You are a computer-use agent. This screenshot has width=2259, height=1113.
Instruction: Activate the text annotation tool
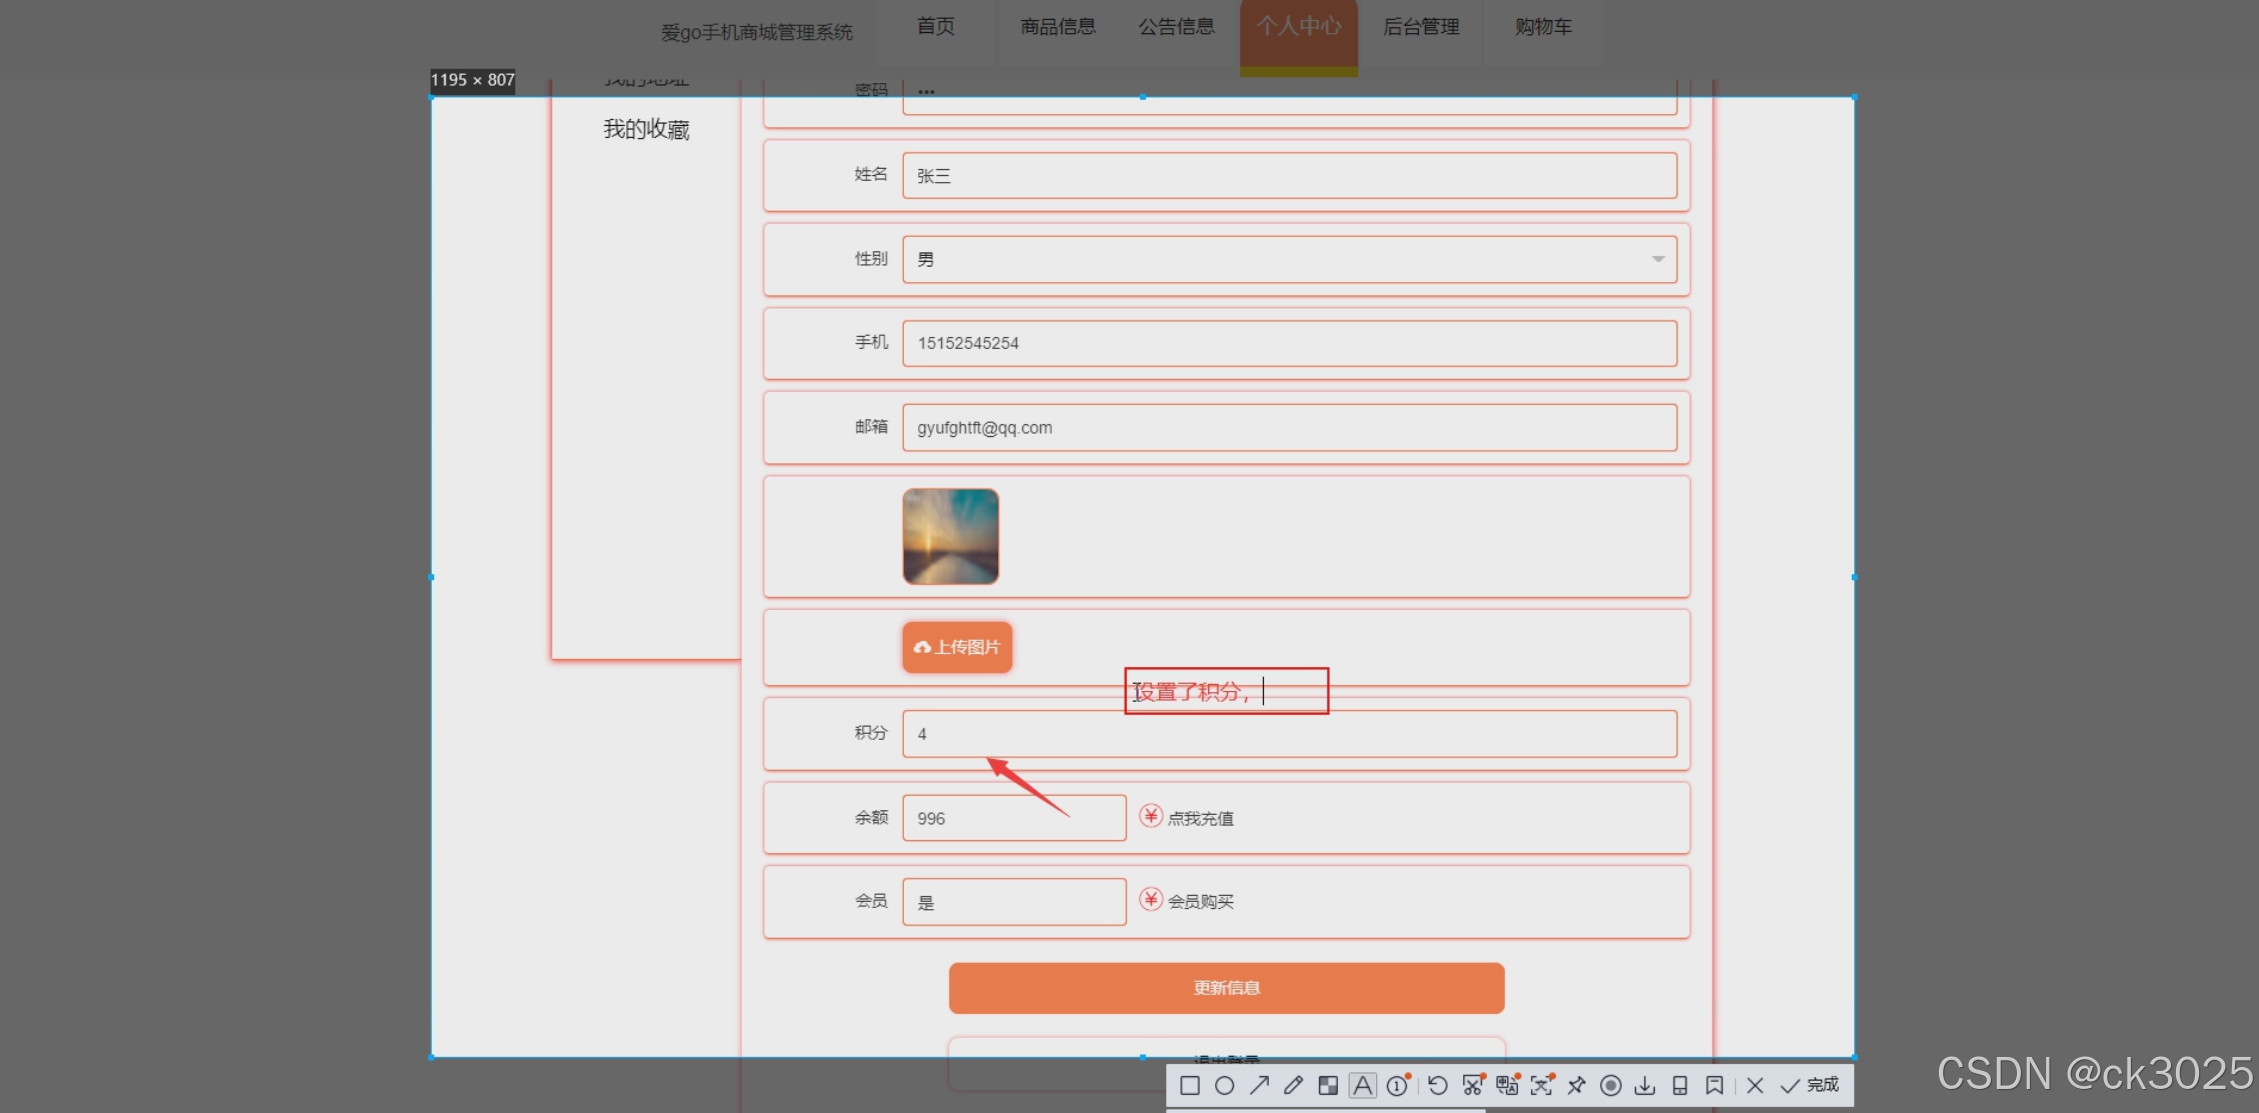tap(1362, 1086)
